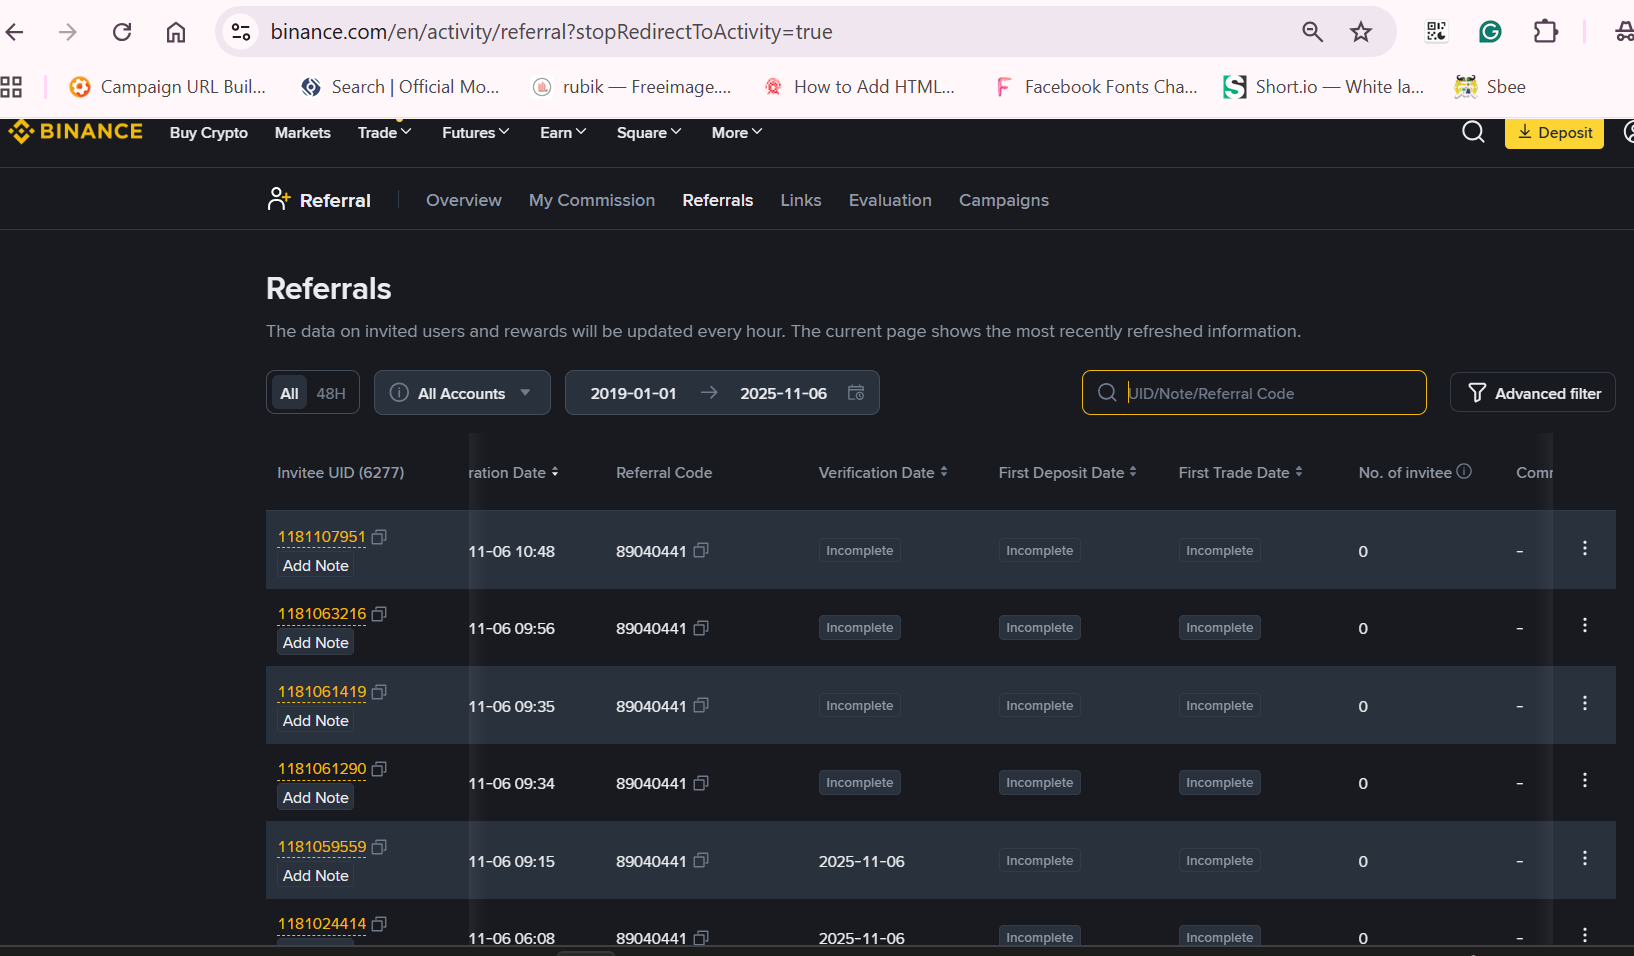Copy invitee UID 1181107951

click(379, 537)
